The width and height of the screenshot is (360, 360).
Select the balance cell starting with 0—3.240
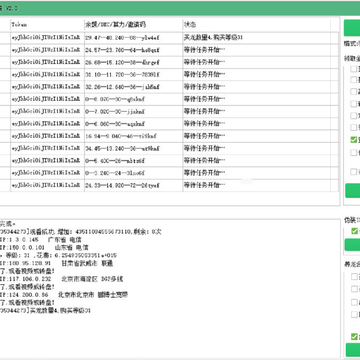(x=133, y=173)
